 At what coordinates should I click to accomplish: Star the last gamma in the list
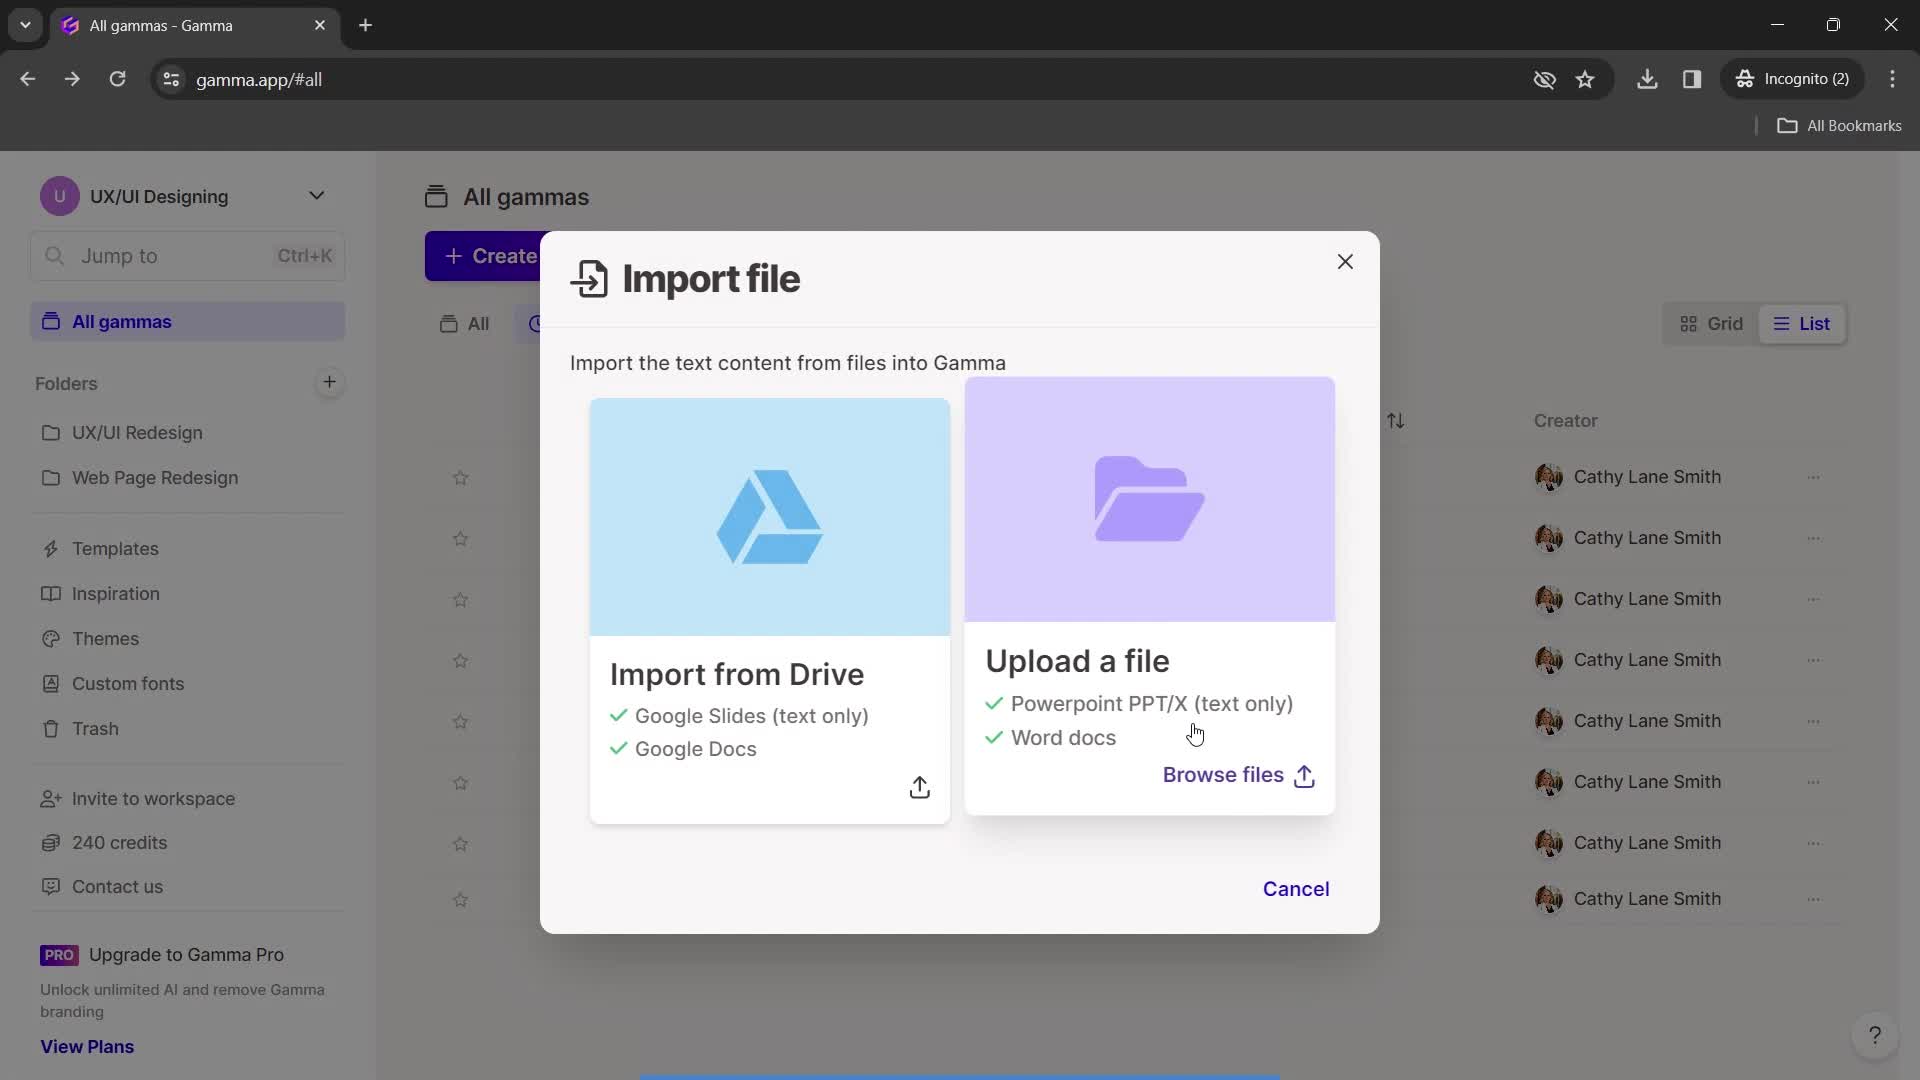pyautogui.click(x=460, y=900)
